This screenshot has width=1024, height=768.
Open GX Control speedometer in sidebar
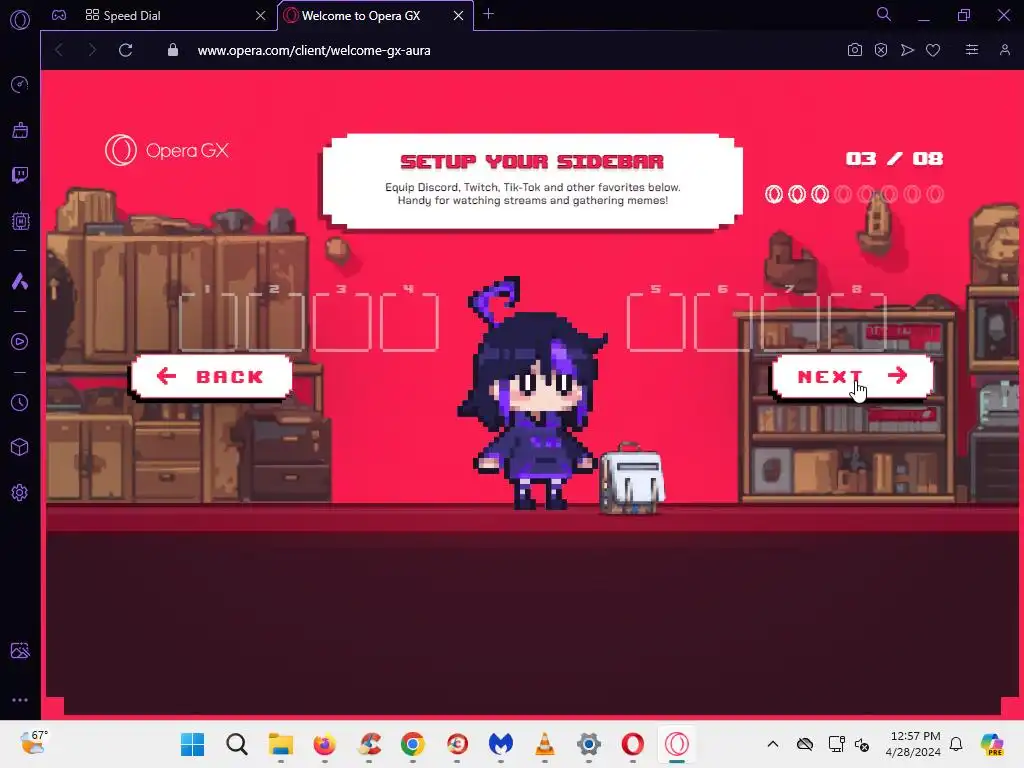click(20, 84)
